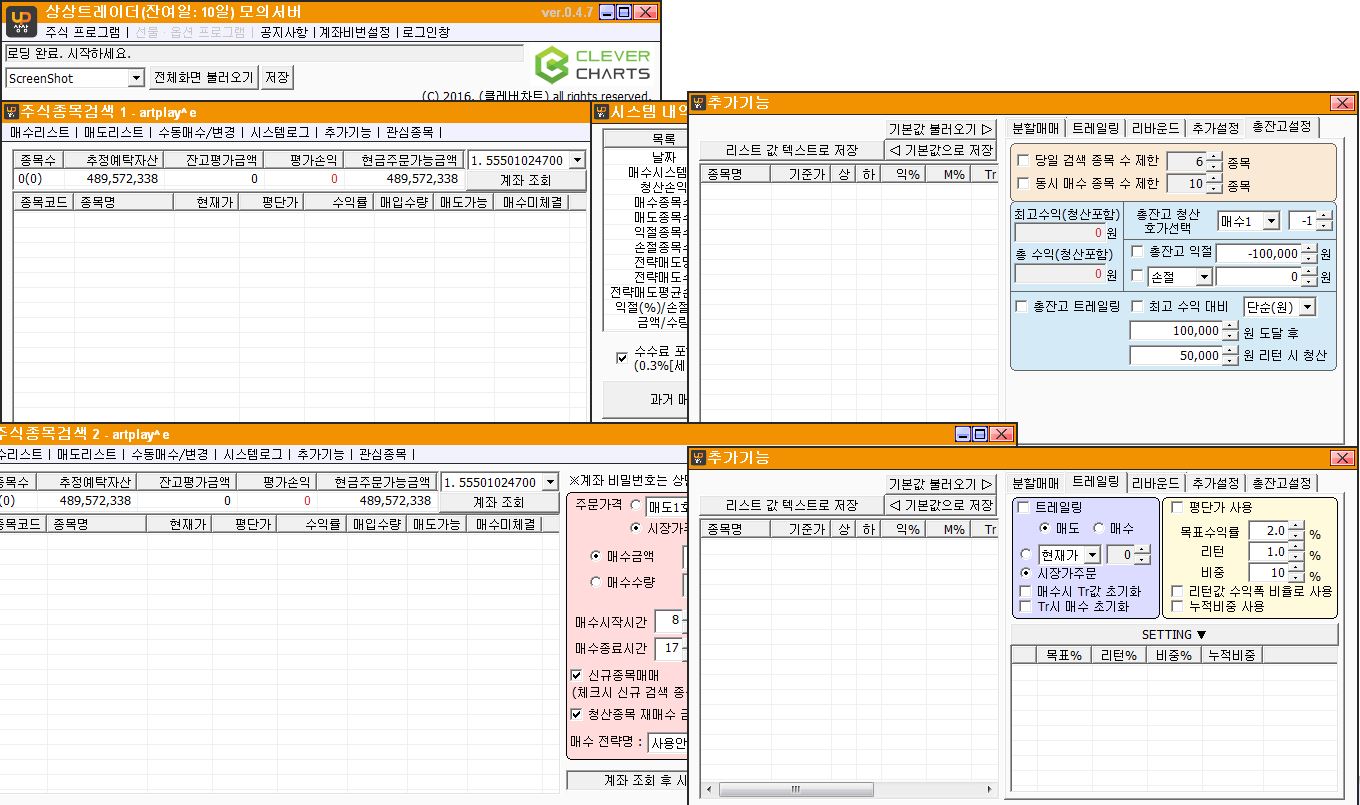
Task: Click 기본값으로 저장 in lower 추가기능
Action: pyautogui.click(x=940, y=505)
